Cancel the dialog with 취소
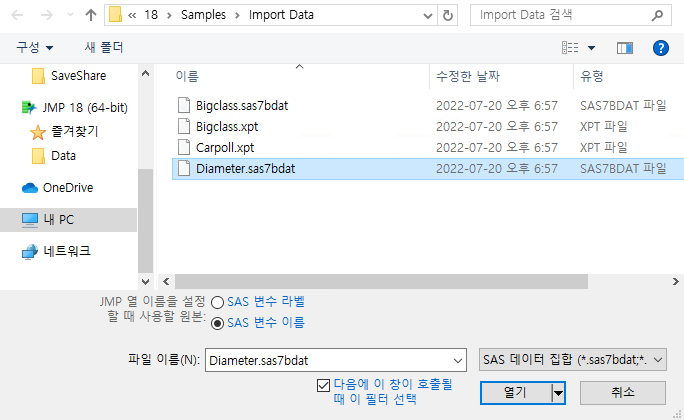The height and width of the screenshot is (420, 684). 623,393
